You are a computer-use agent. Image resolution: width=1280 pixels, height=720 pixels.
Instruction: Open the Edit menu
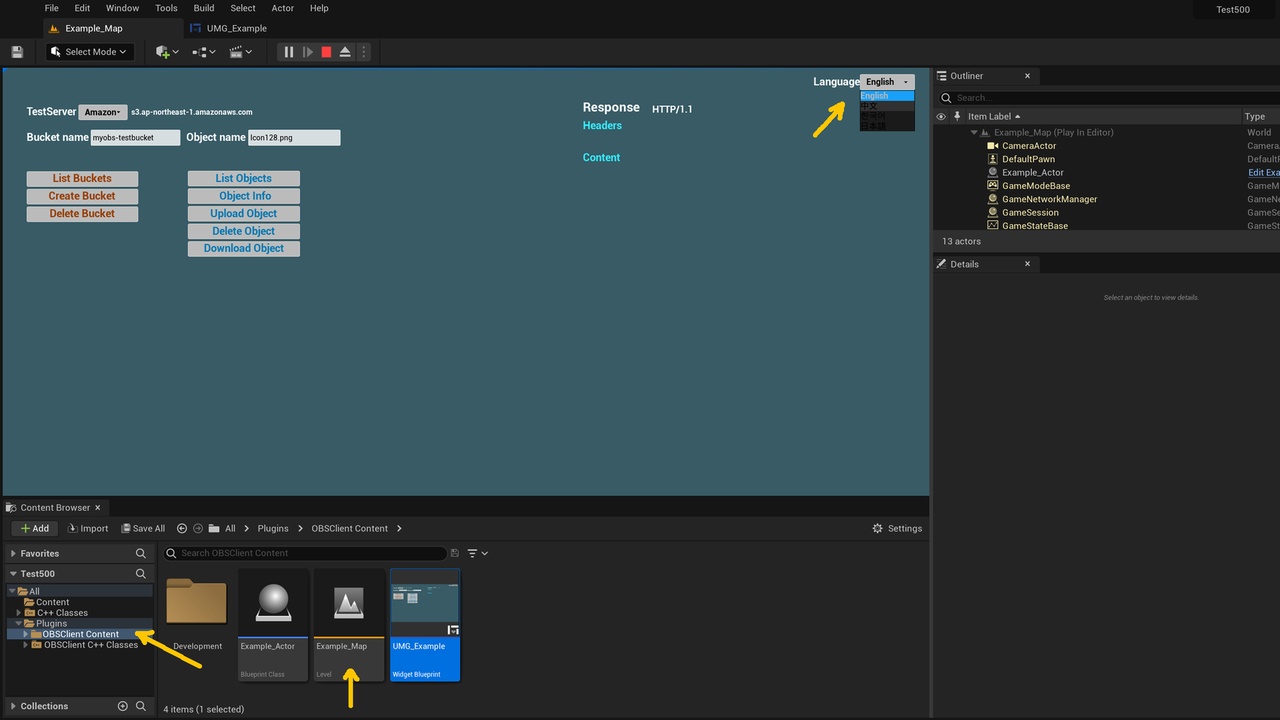(x=83, y=8)
